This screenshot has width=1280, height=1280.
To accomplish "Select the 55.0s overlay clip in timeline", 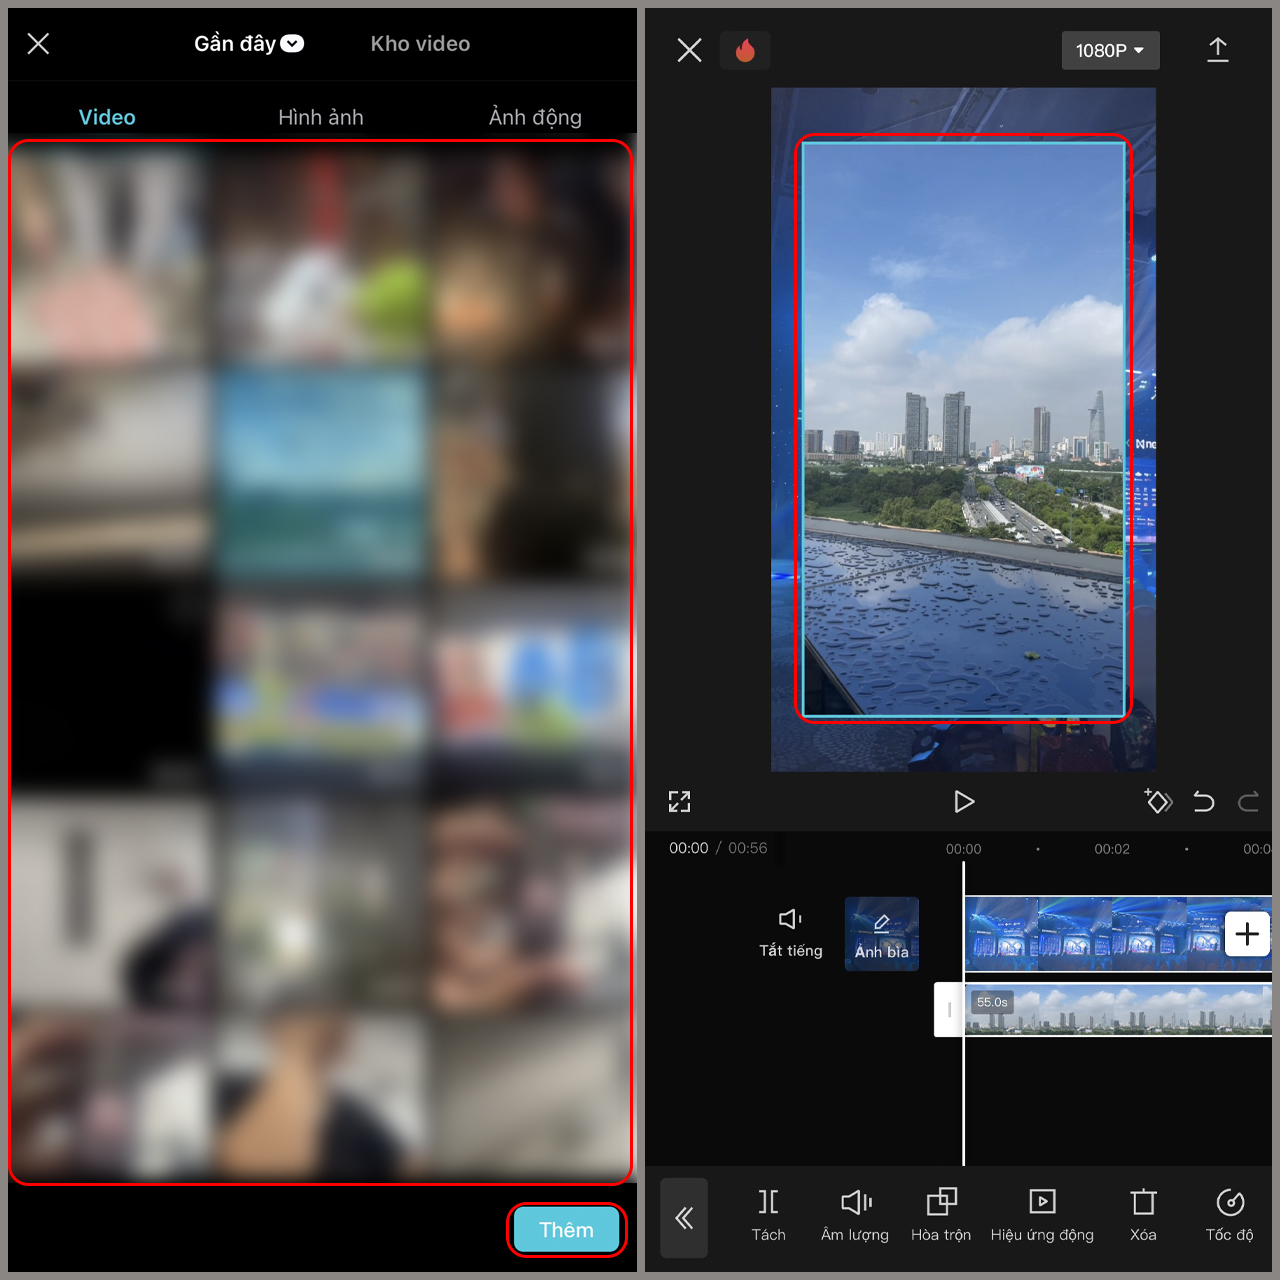I will [1118, 1010].
